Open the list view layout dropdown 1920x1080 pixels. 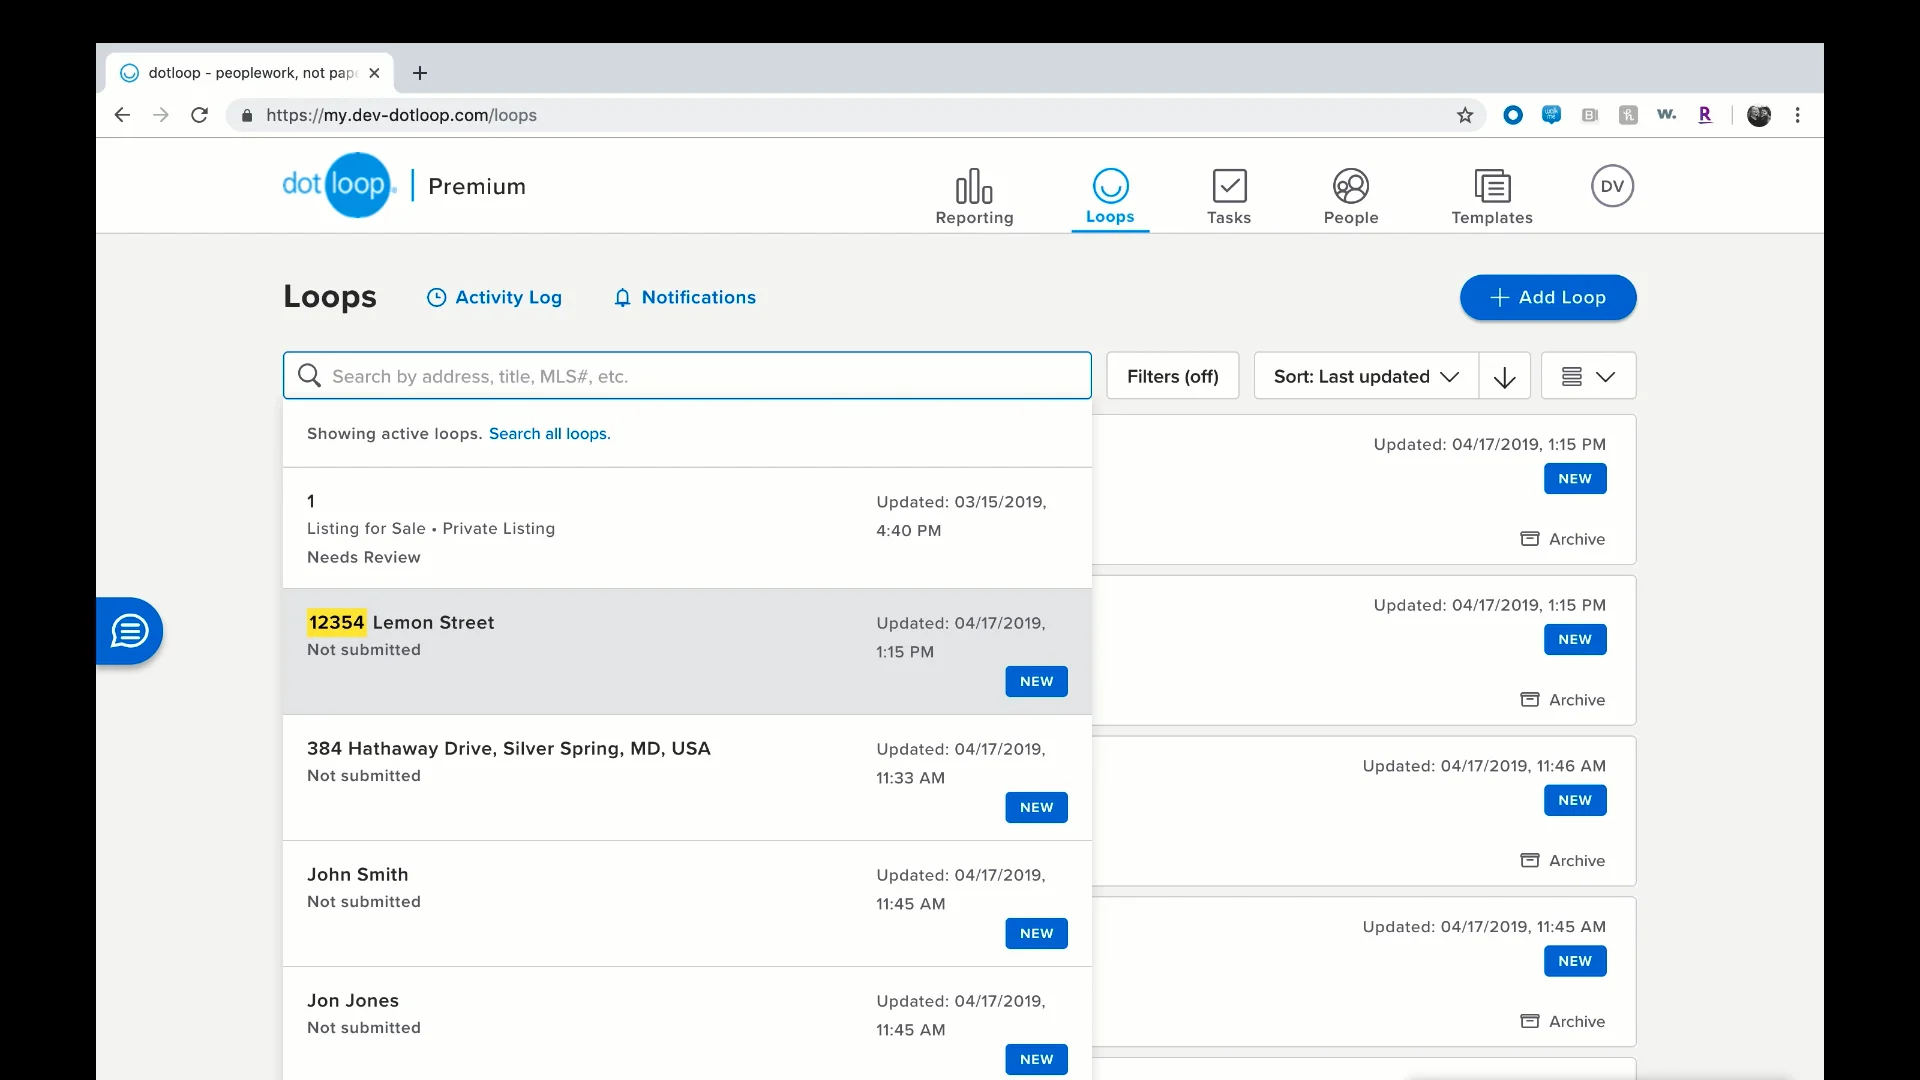[x=1587, y=377]
